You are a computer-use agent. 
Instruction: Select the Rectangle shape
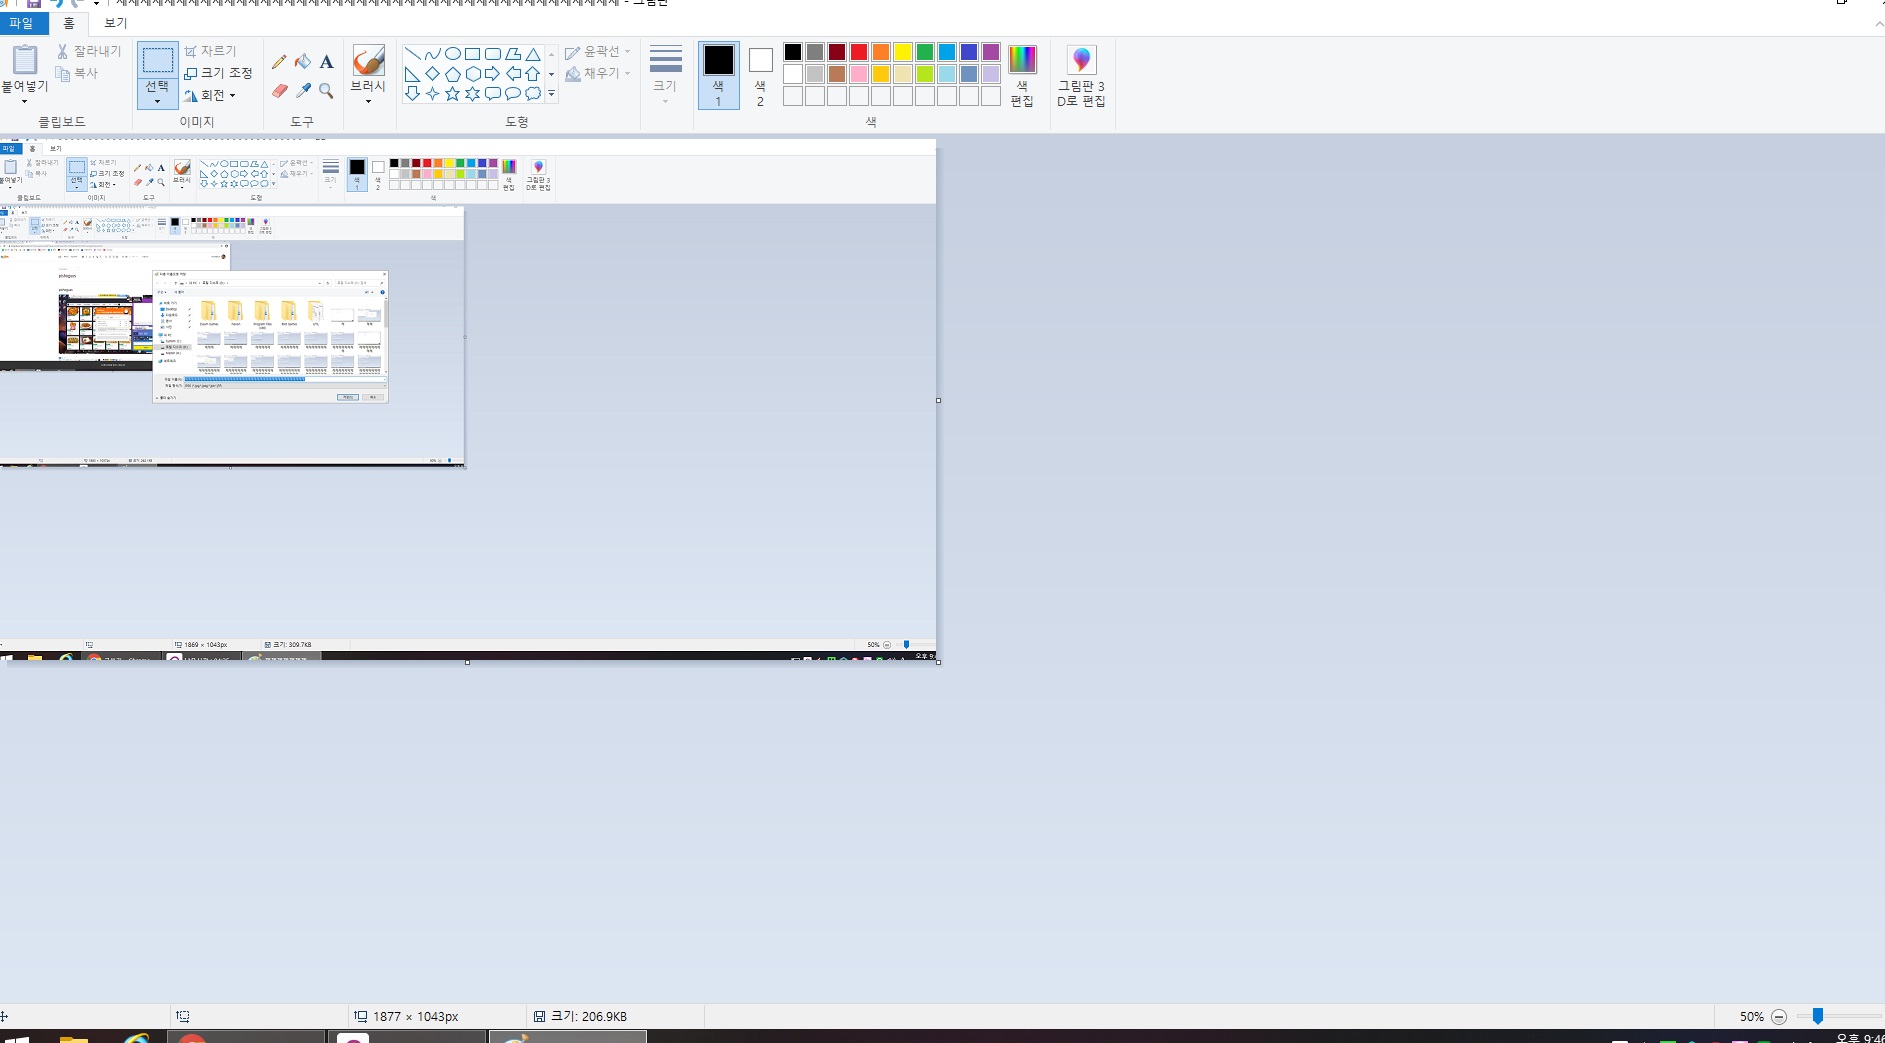click(472, 54)
